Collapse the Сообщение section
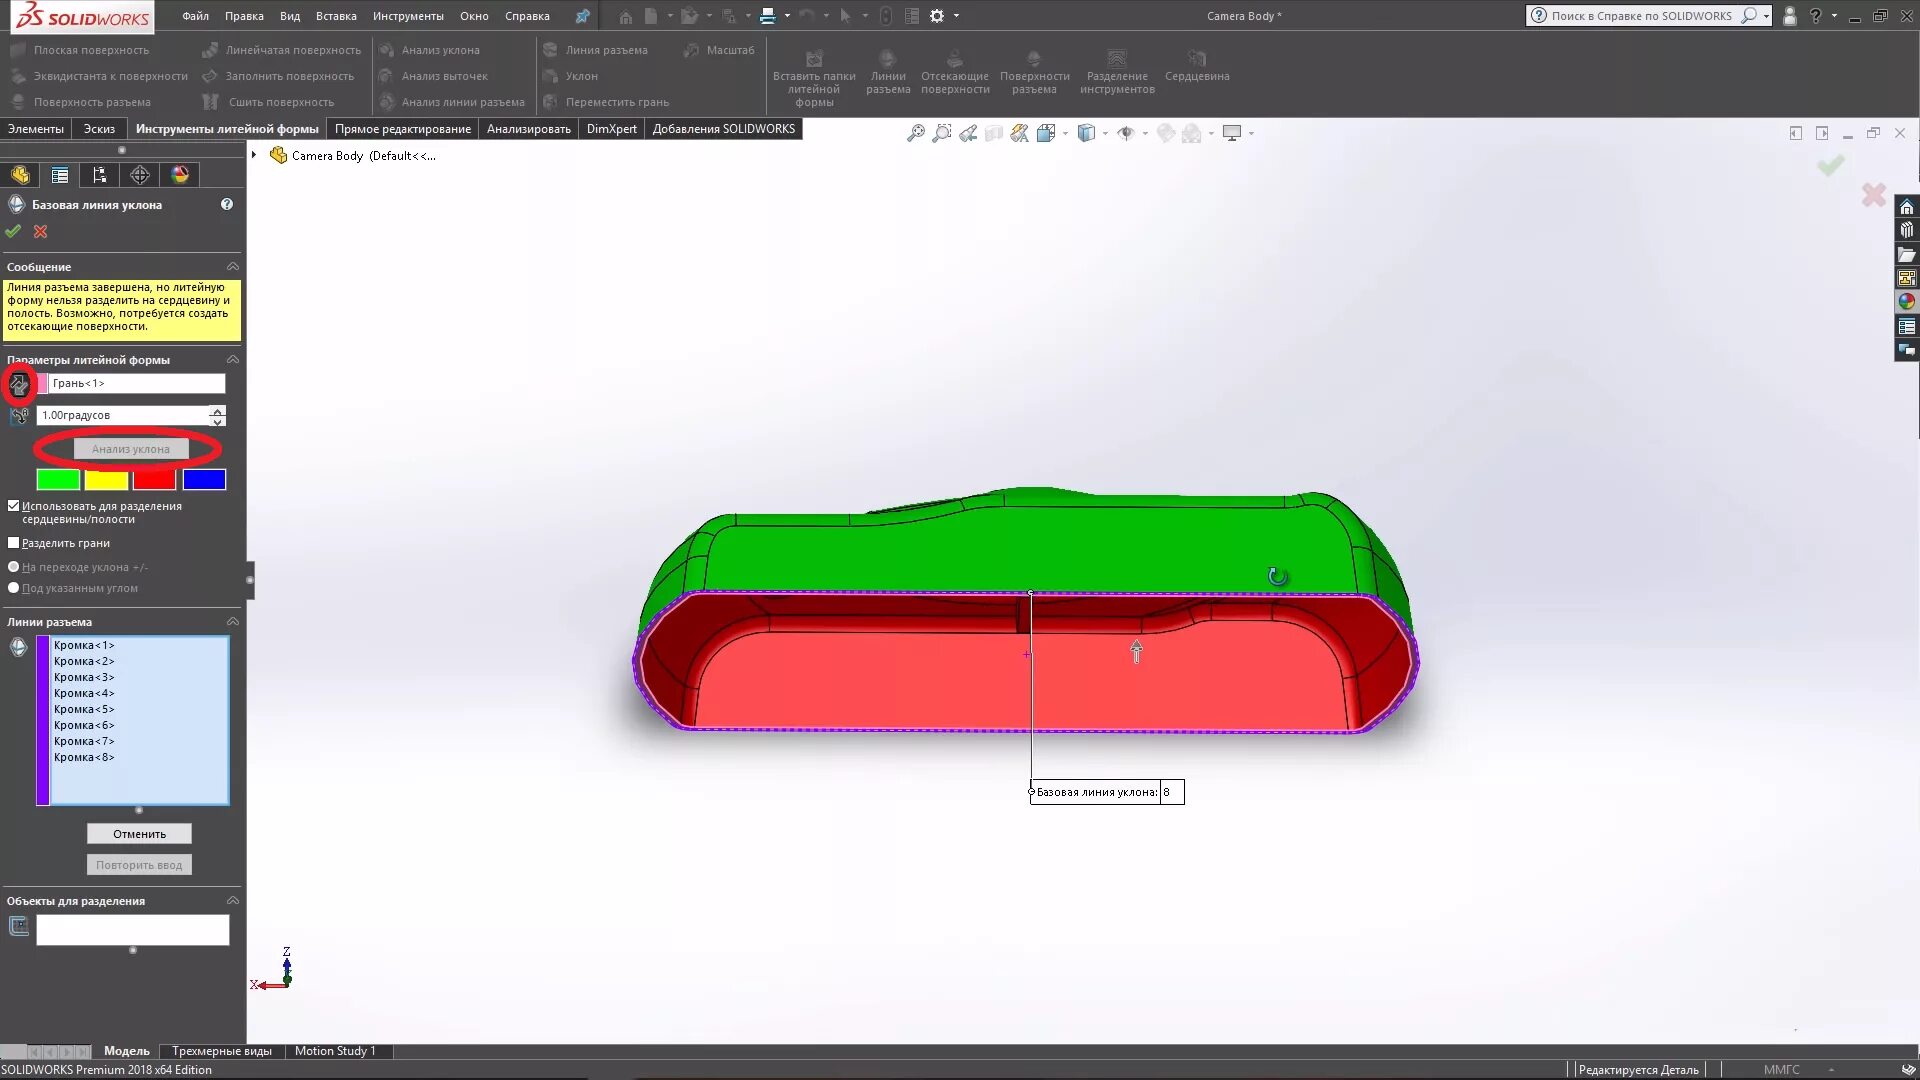Viewport: 1920px width, 1080px height. coord(233,267)
